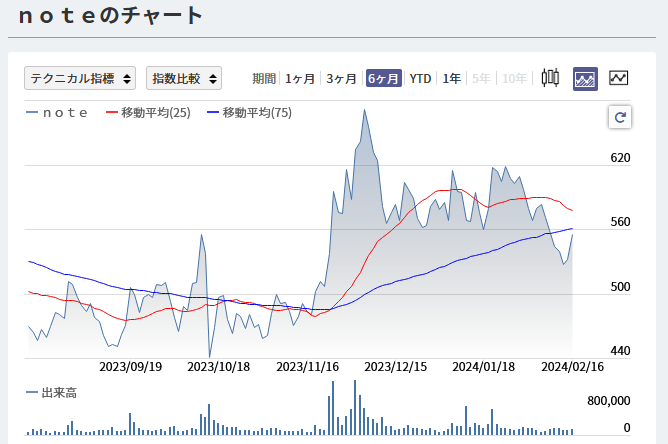
Task: Open the 指数比較 dropdown
Action: pos(184,78)
